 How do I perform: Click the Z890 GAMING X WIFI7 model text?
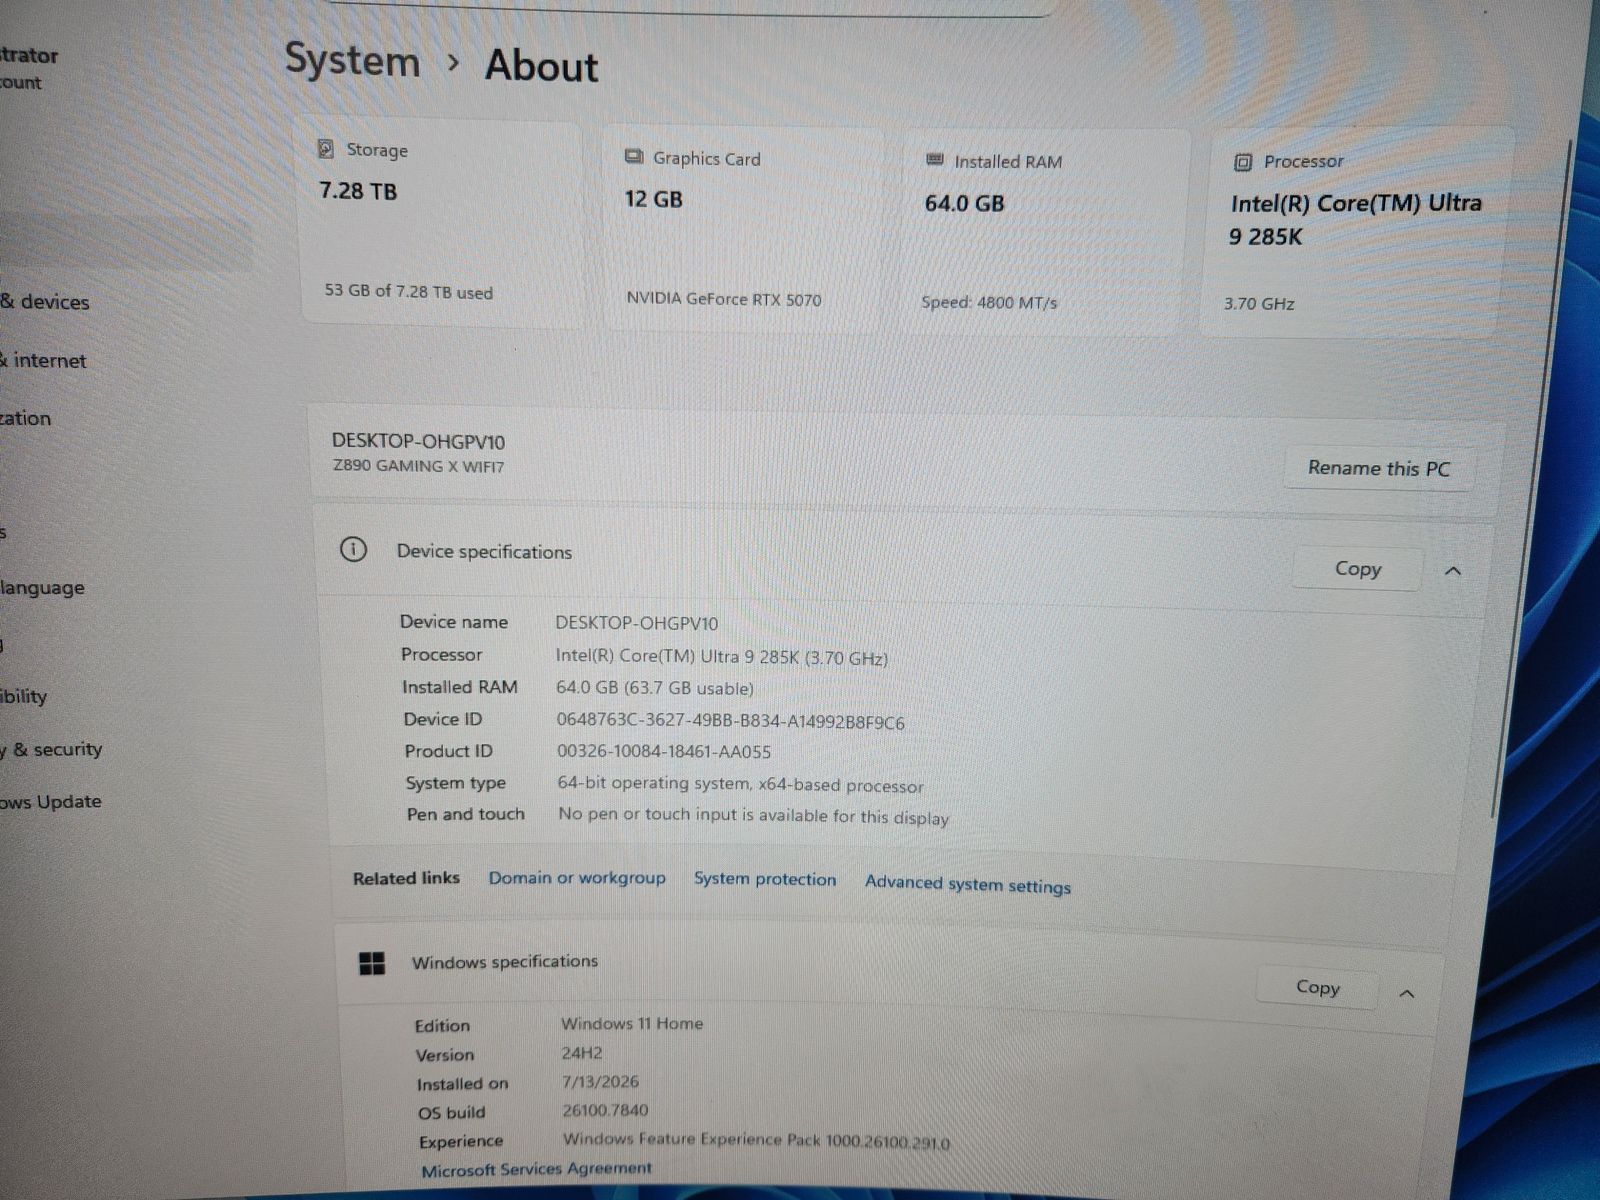click(x=418, y=466)
